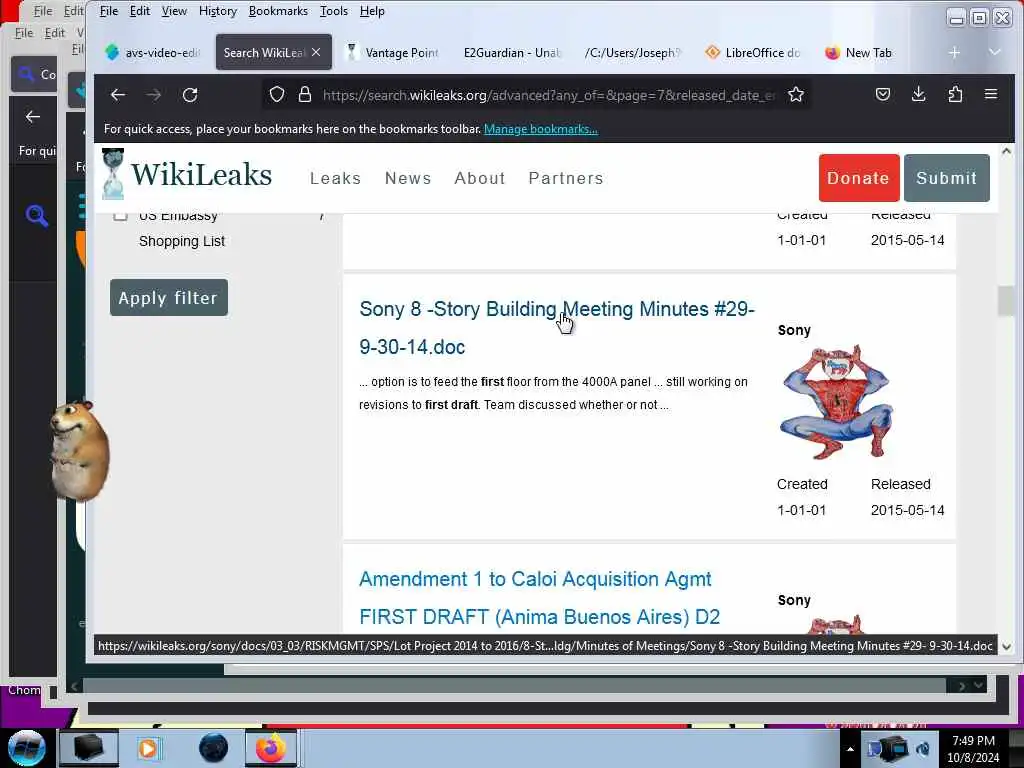Reload the WikiLeaks page
The height and width of the screenshot is (768, 1024).
click(190, 95)
